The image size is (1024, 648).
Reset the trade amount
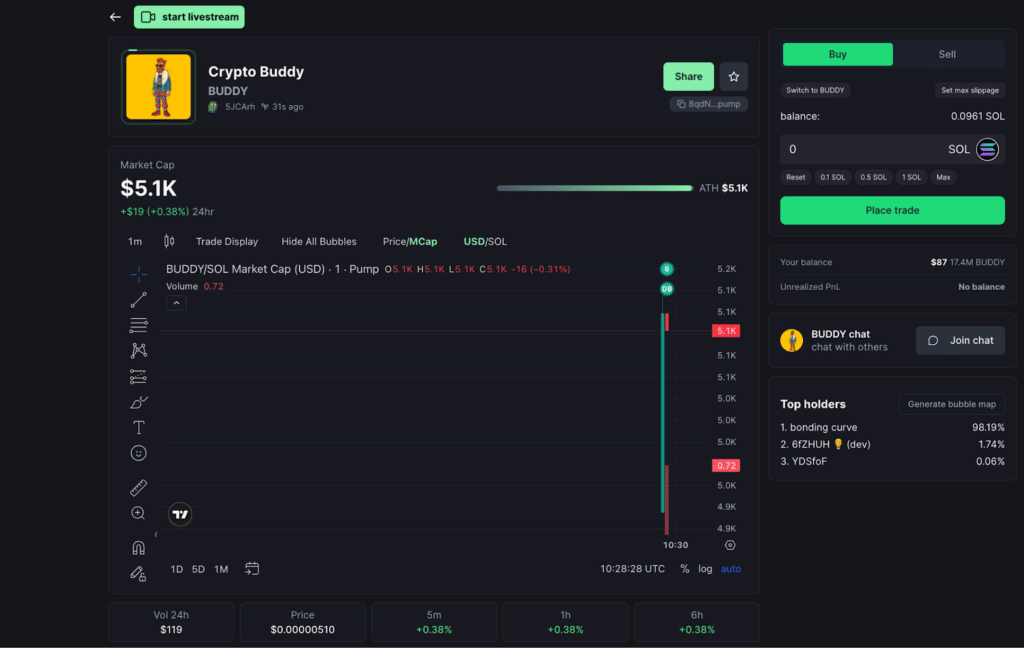pyautogui.click(x=795, y=177)
